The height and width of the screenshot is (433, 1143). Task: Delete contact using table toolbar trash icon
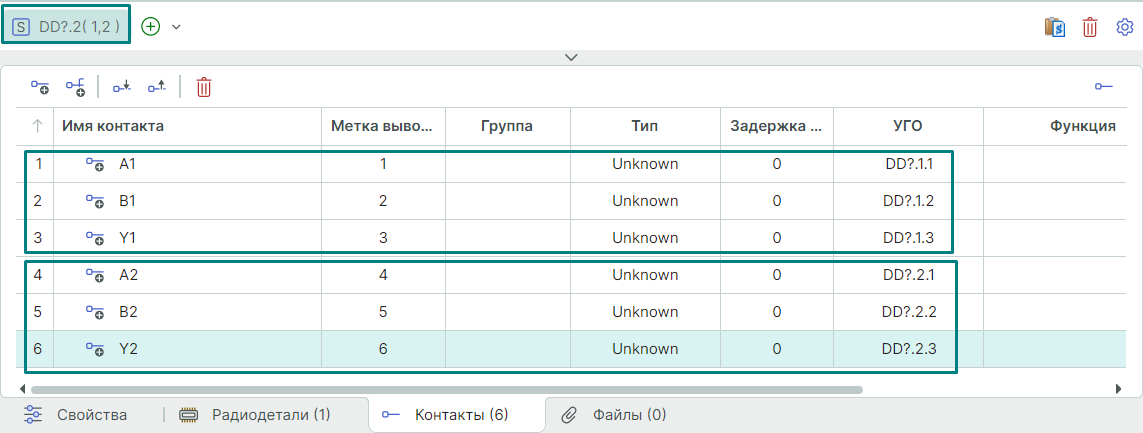[204, 88]
